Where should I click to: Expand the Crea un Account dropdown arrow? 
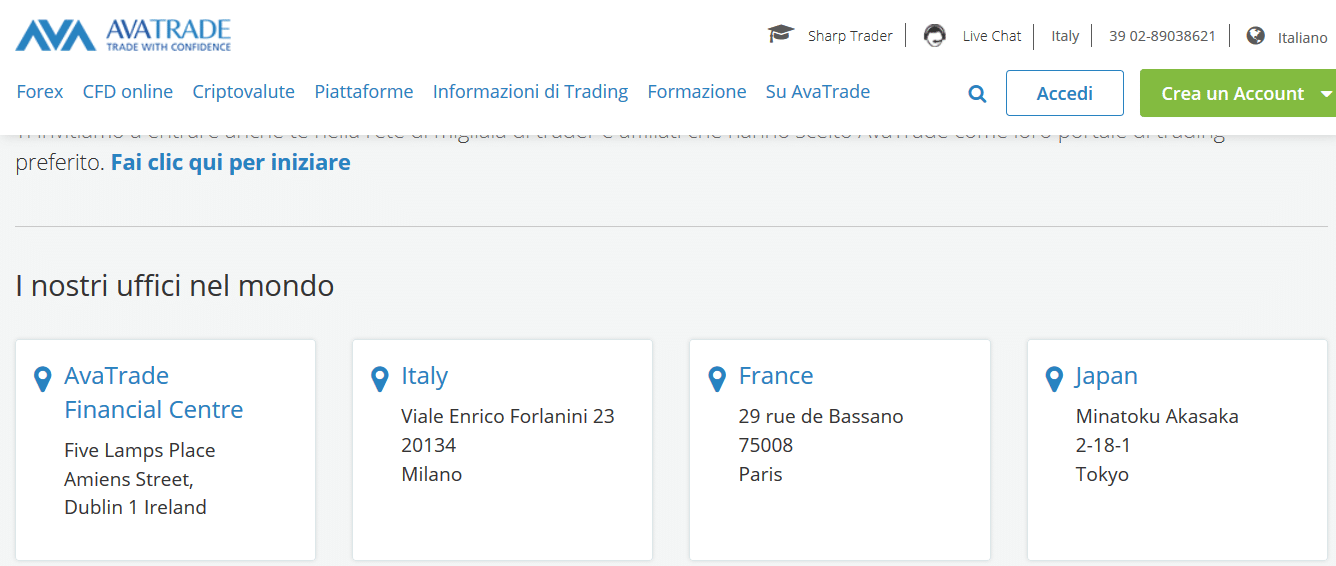[1326, 93]
